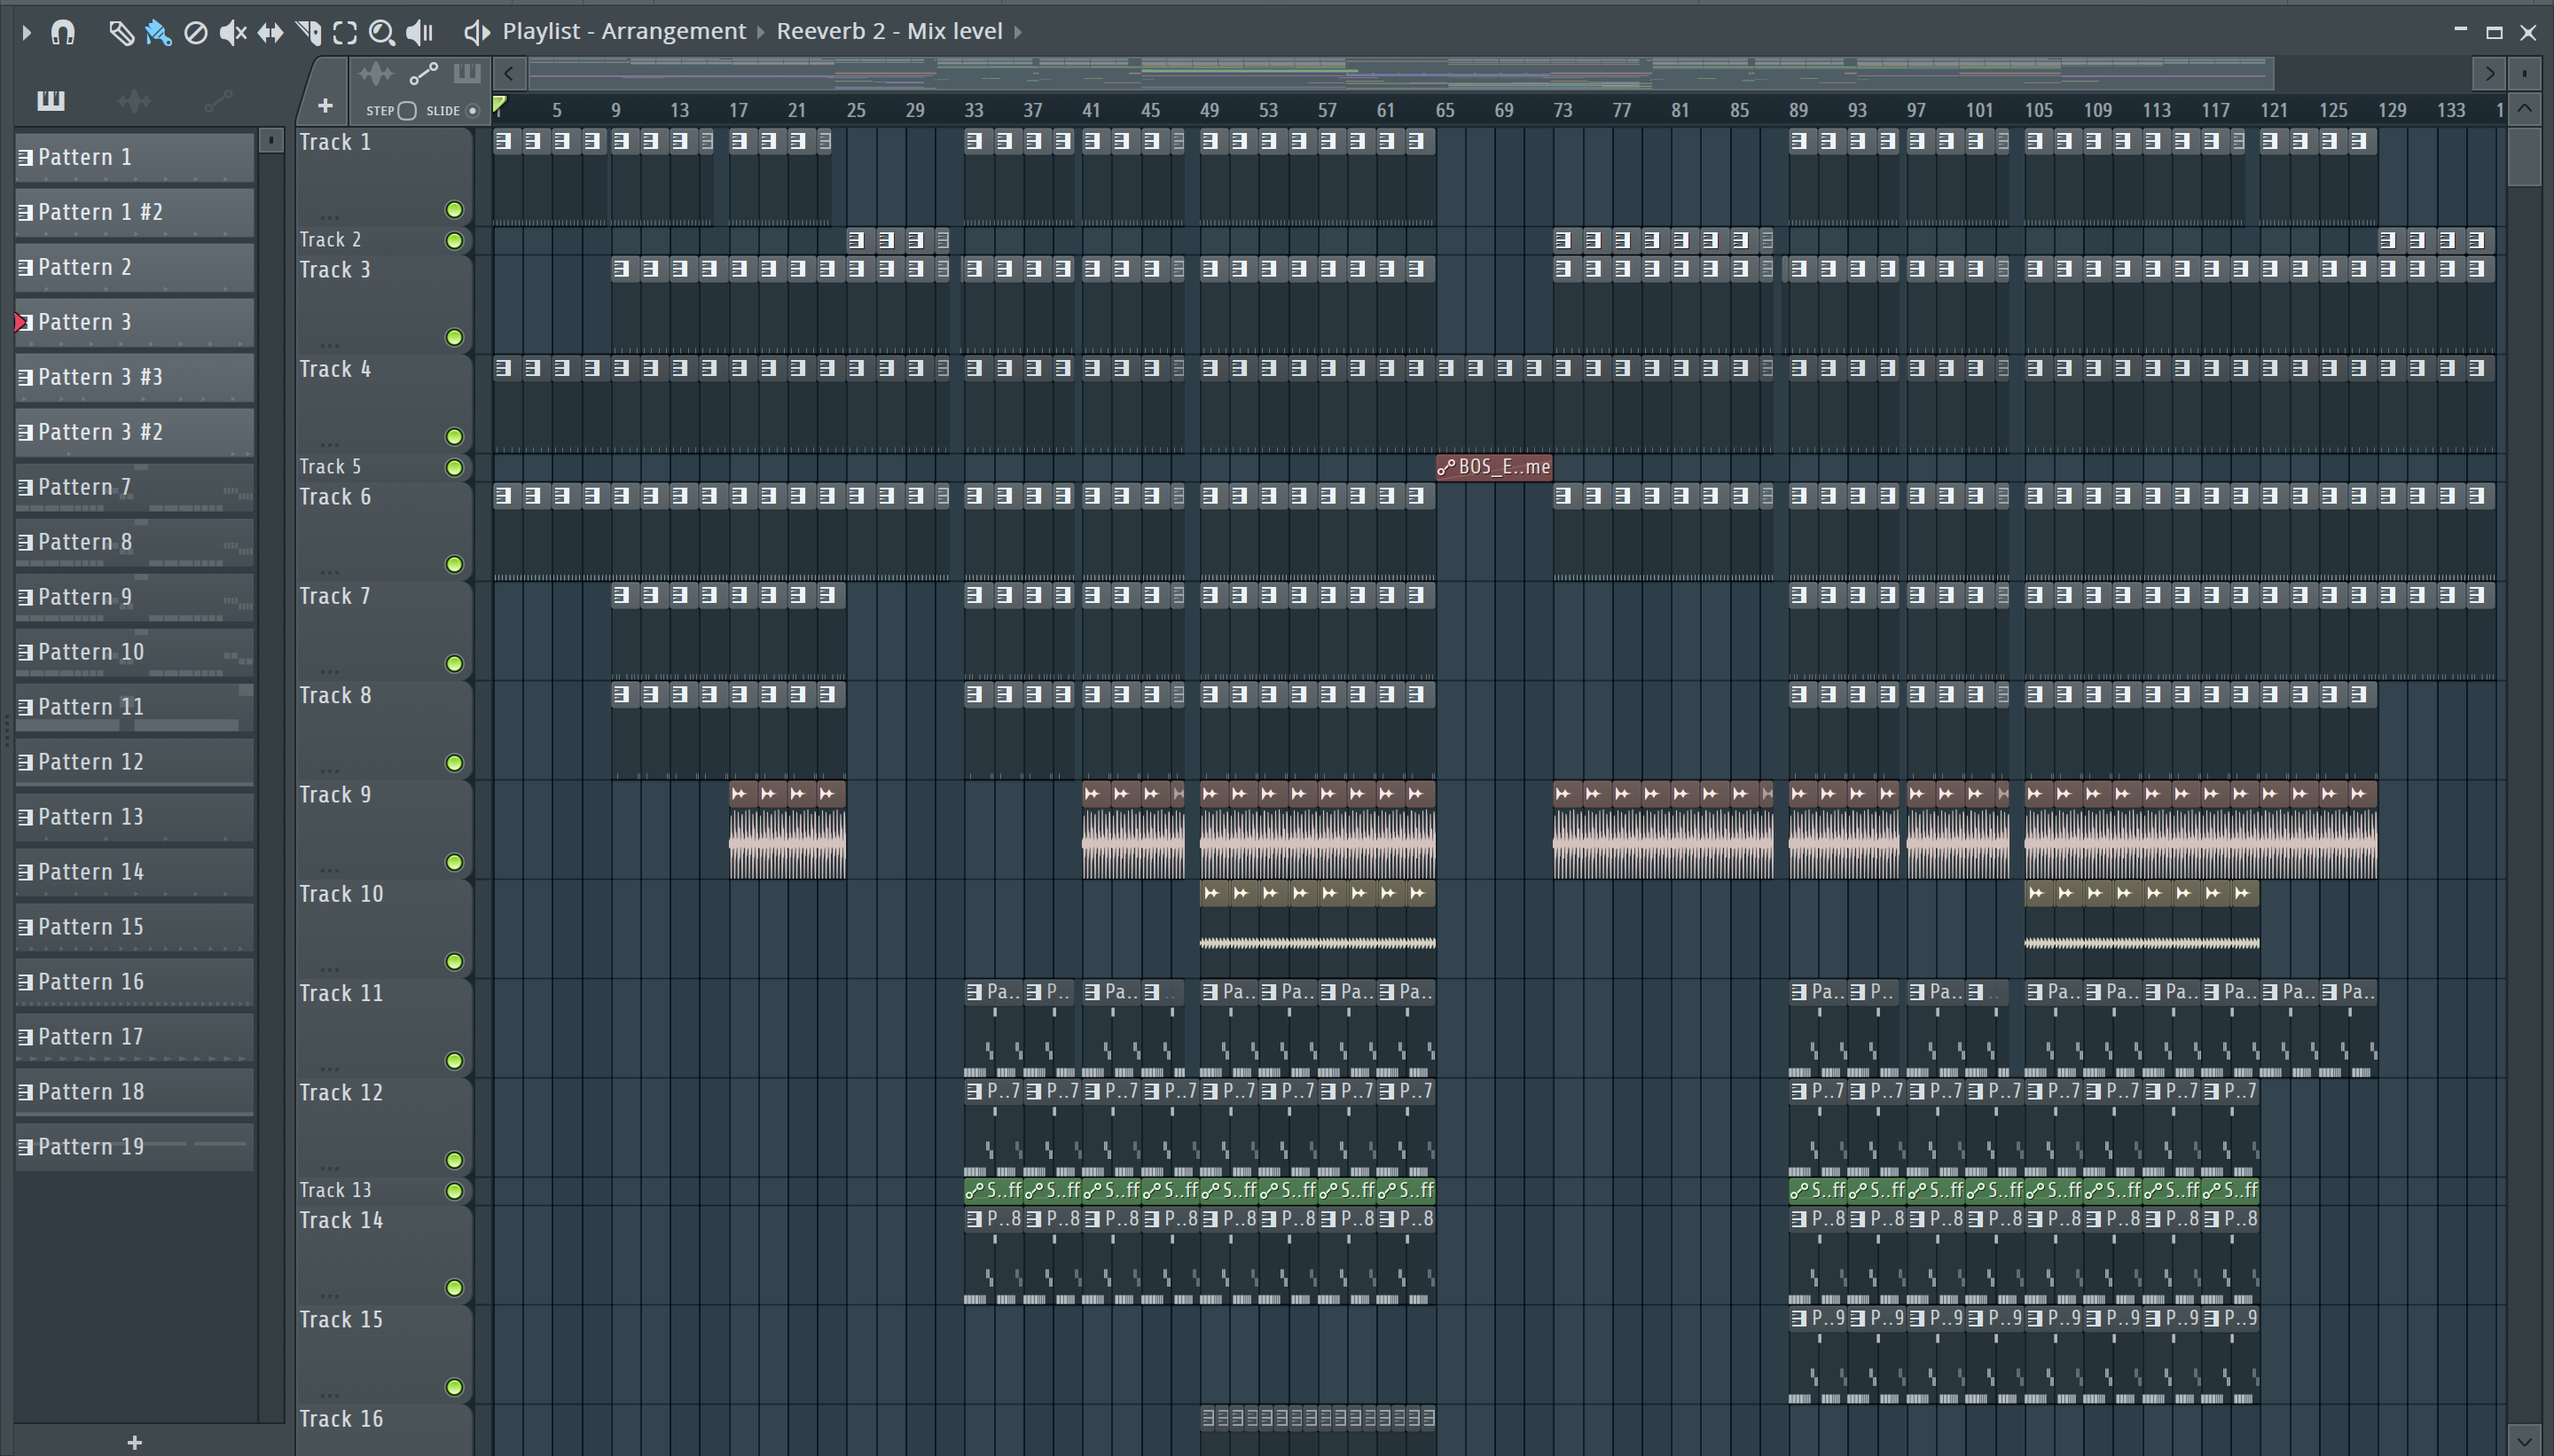Show patterns via picker piano icon

tap(50, 100)
